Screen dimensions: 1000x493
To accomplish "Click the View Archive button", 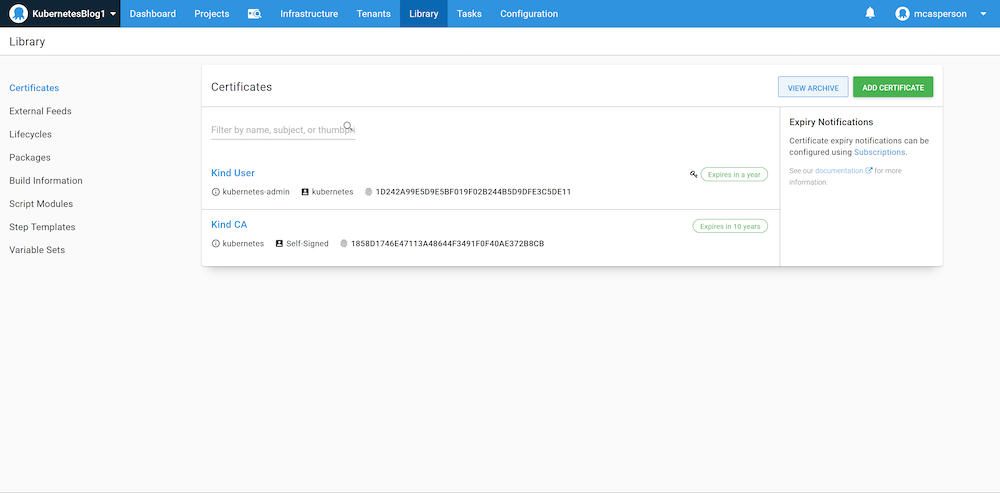I will point(813,88).
